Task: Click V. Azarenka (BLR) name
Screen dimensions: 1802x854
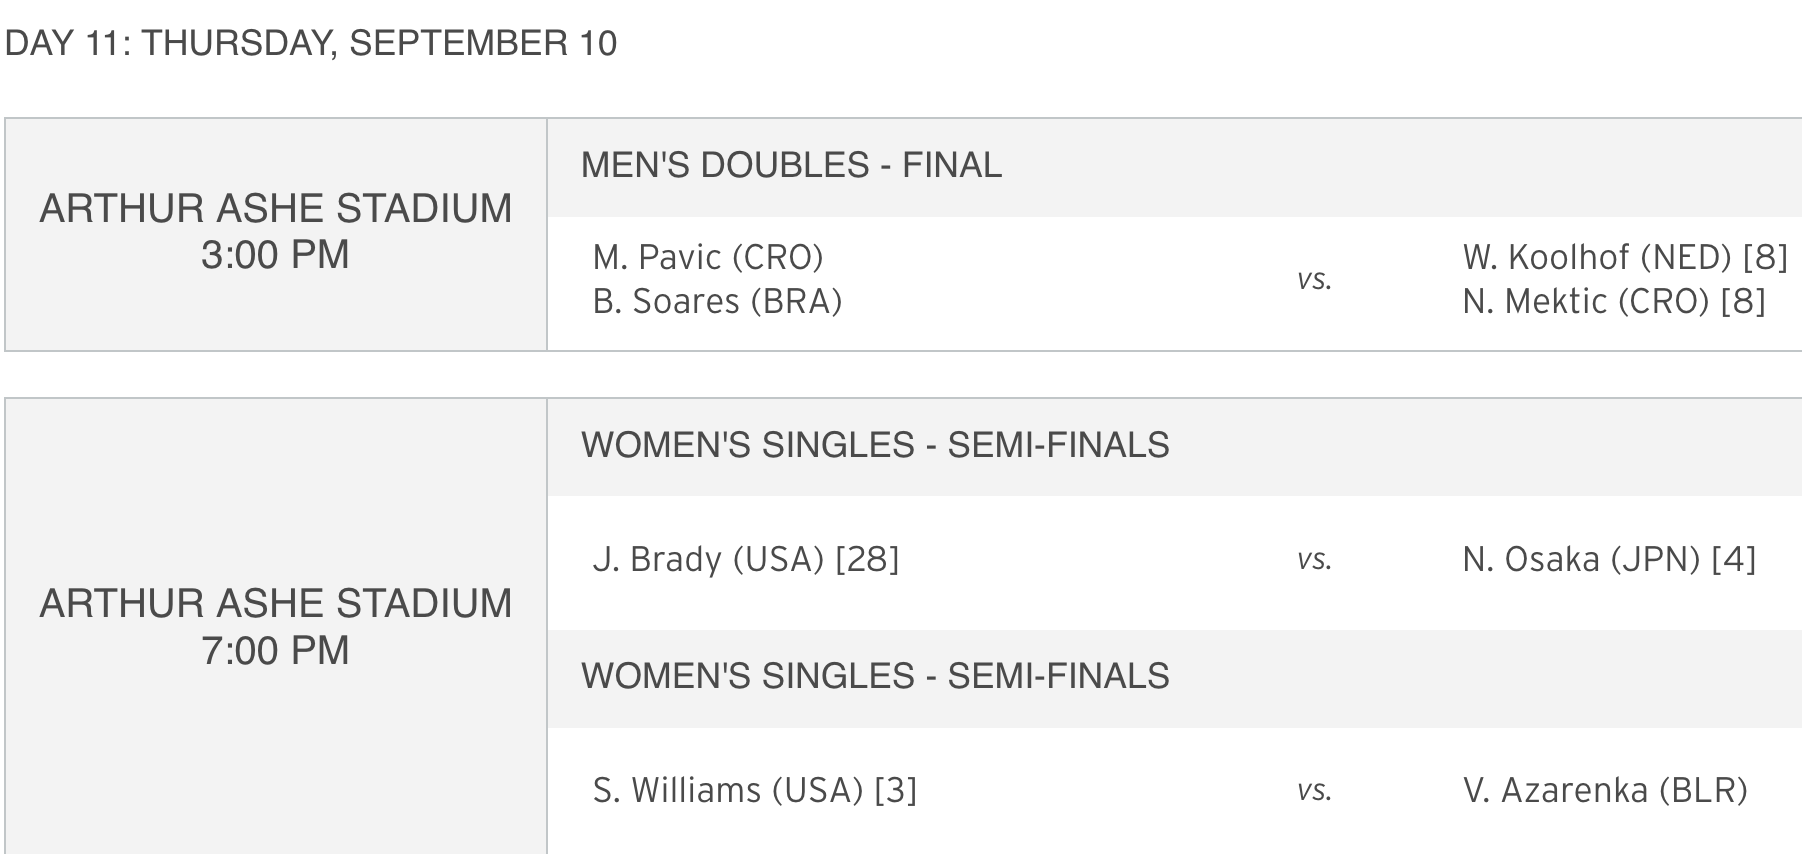Action: point(1605,790)
